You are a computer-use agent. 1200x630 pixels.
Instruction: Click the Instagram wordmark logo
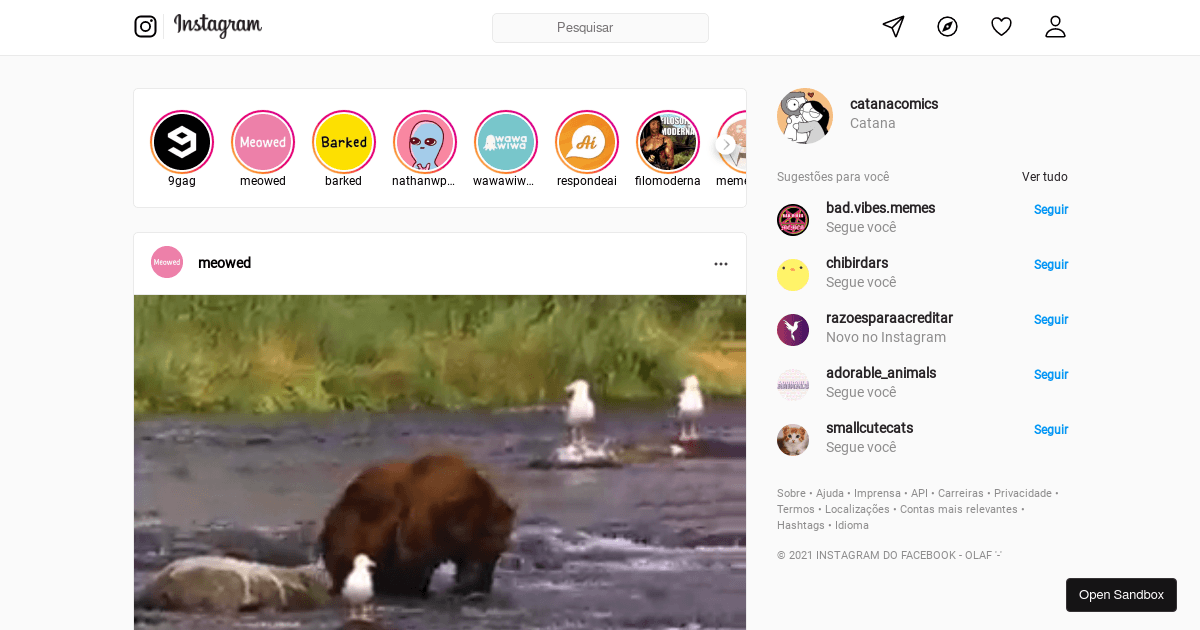[x=217, y=26]
